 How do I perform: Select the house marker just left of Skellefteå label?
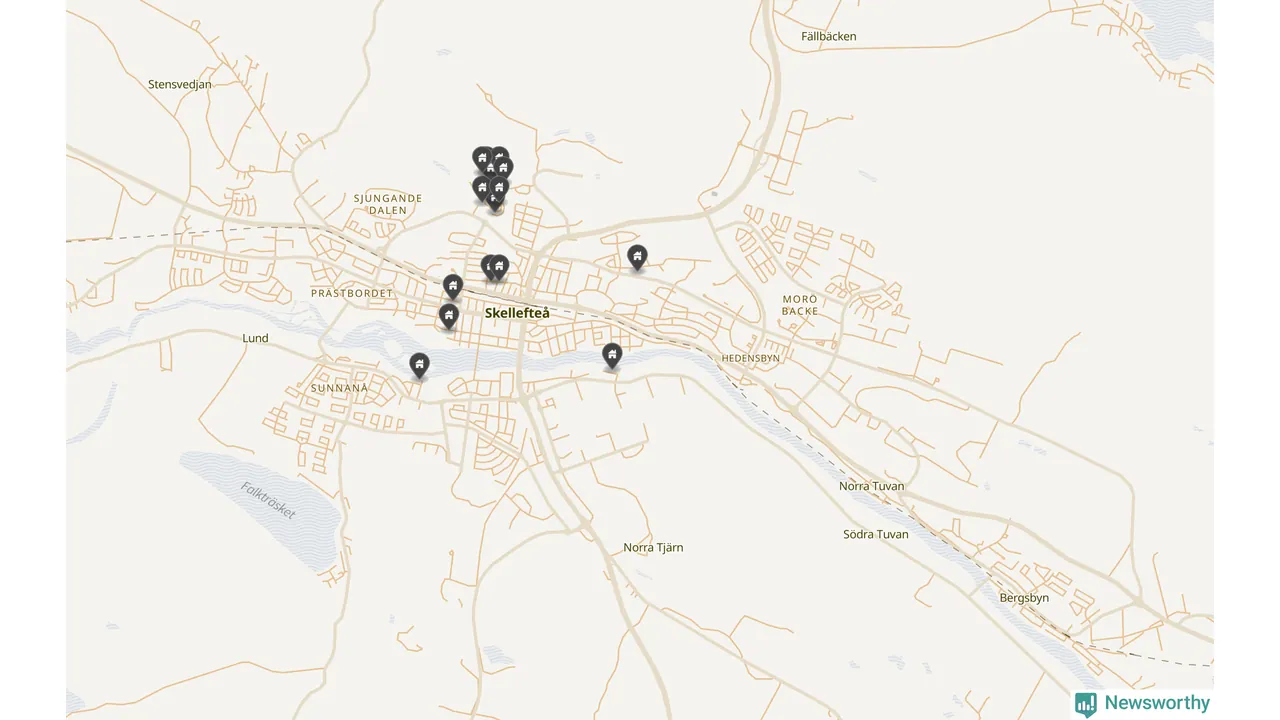(x=449, y=317)
